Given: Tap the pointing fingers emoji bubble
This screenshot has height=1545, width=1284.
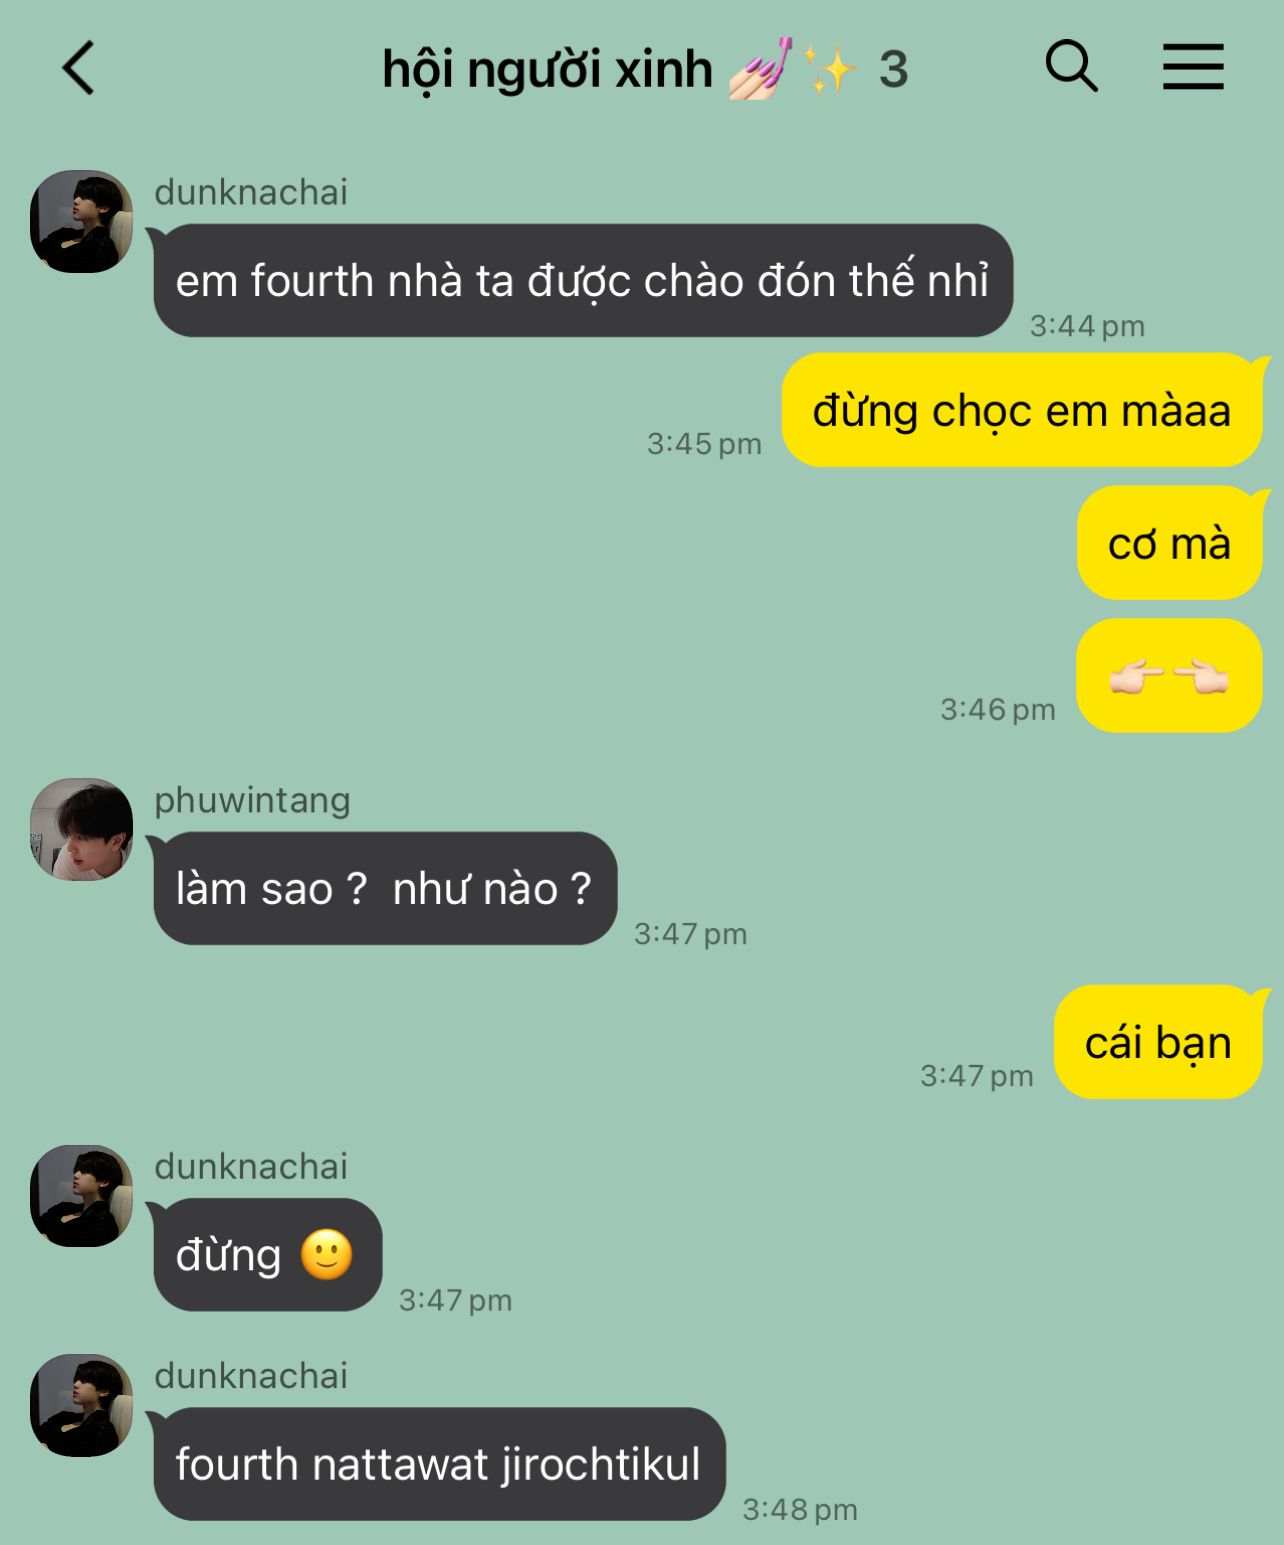Looking at the screenshot, I should pyautogui.click(x=1170, y=676).
